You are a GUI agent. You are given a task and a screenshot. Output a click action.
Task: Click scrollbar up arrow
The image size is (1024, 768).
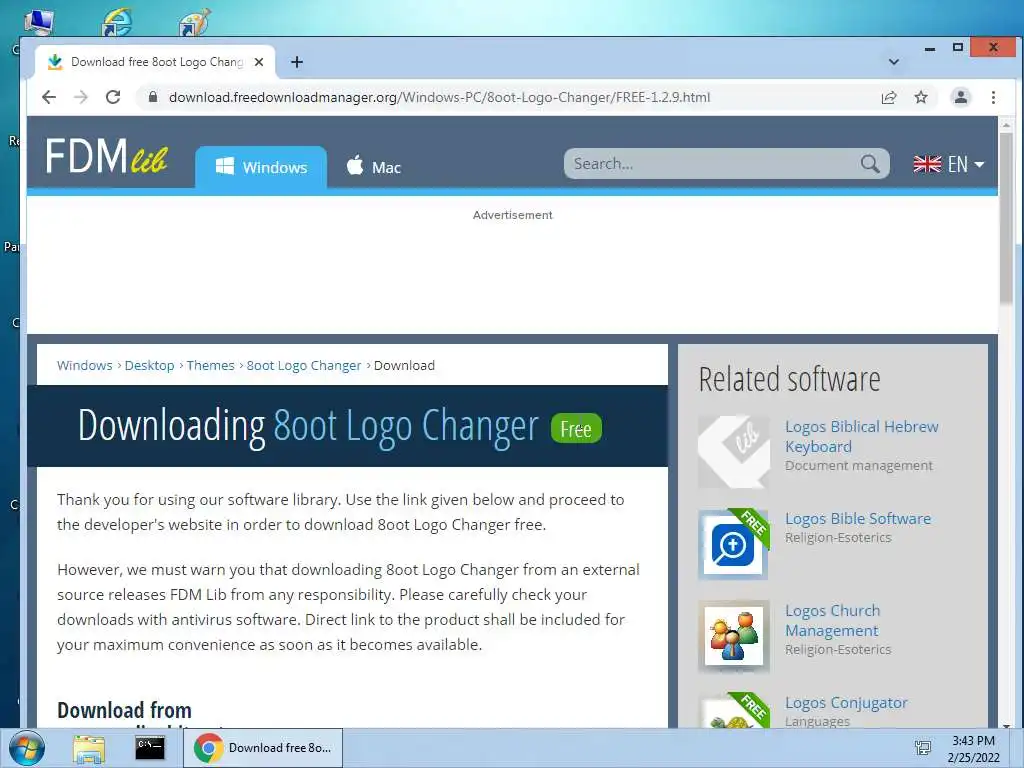[1006, 124]
